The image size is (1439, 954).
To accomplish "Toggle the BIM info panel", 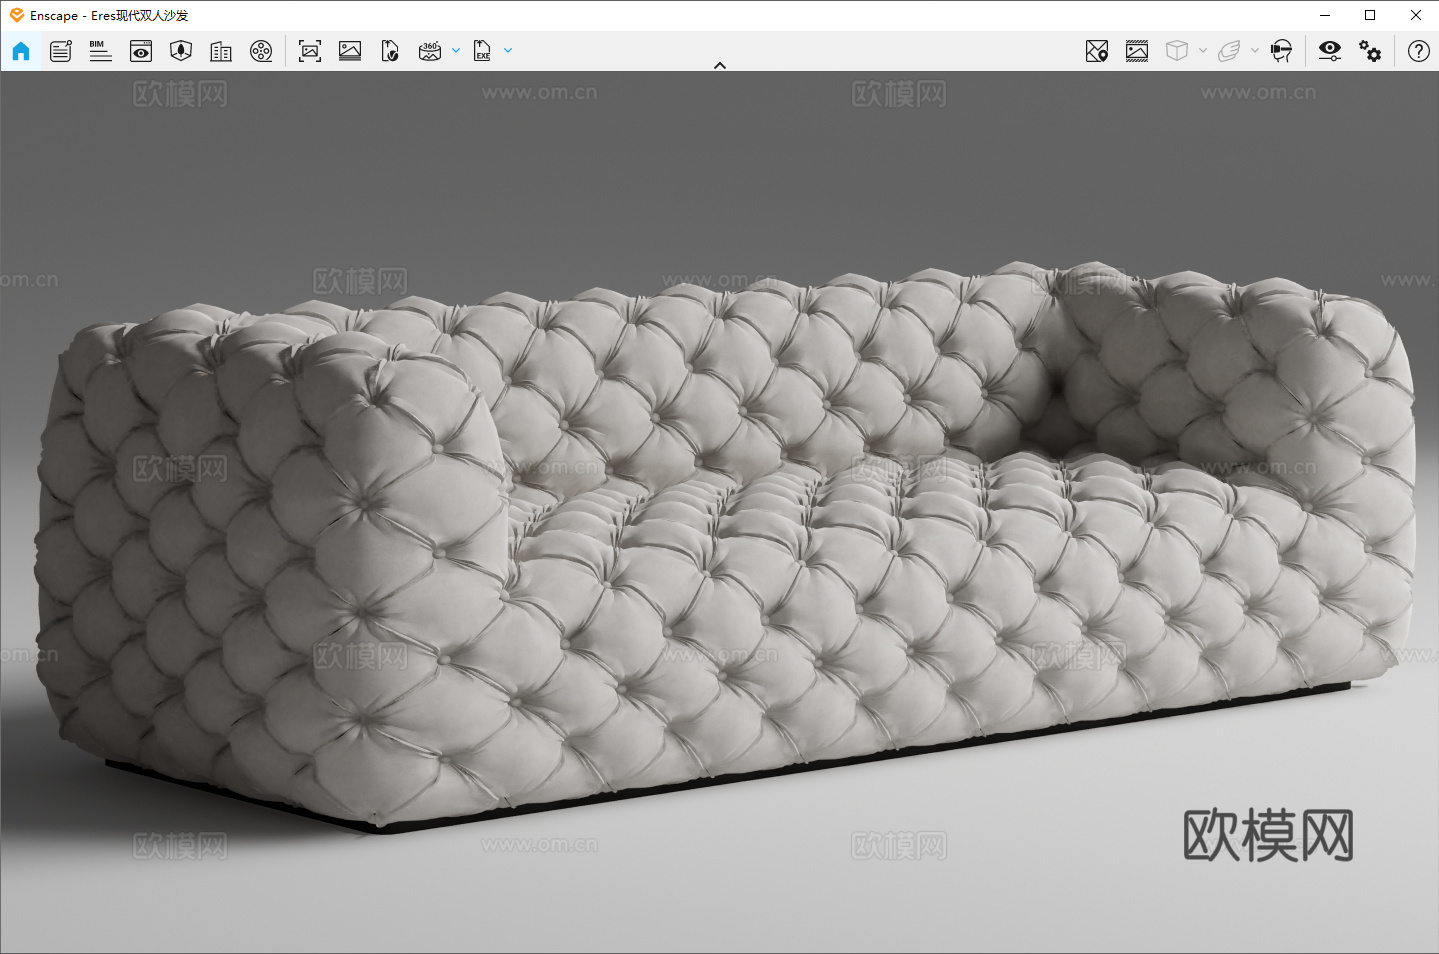I will click(100, 51).
